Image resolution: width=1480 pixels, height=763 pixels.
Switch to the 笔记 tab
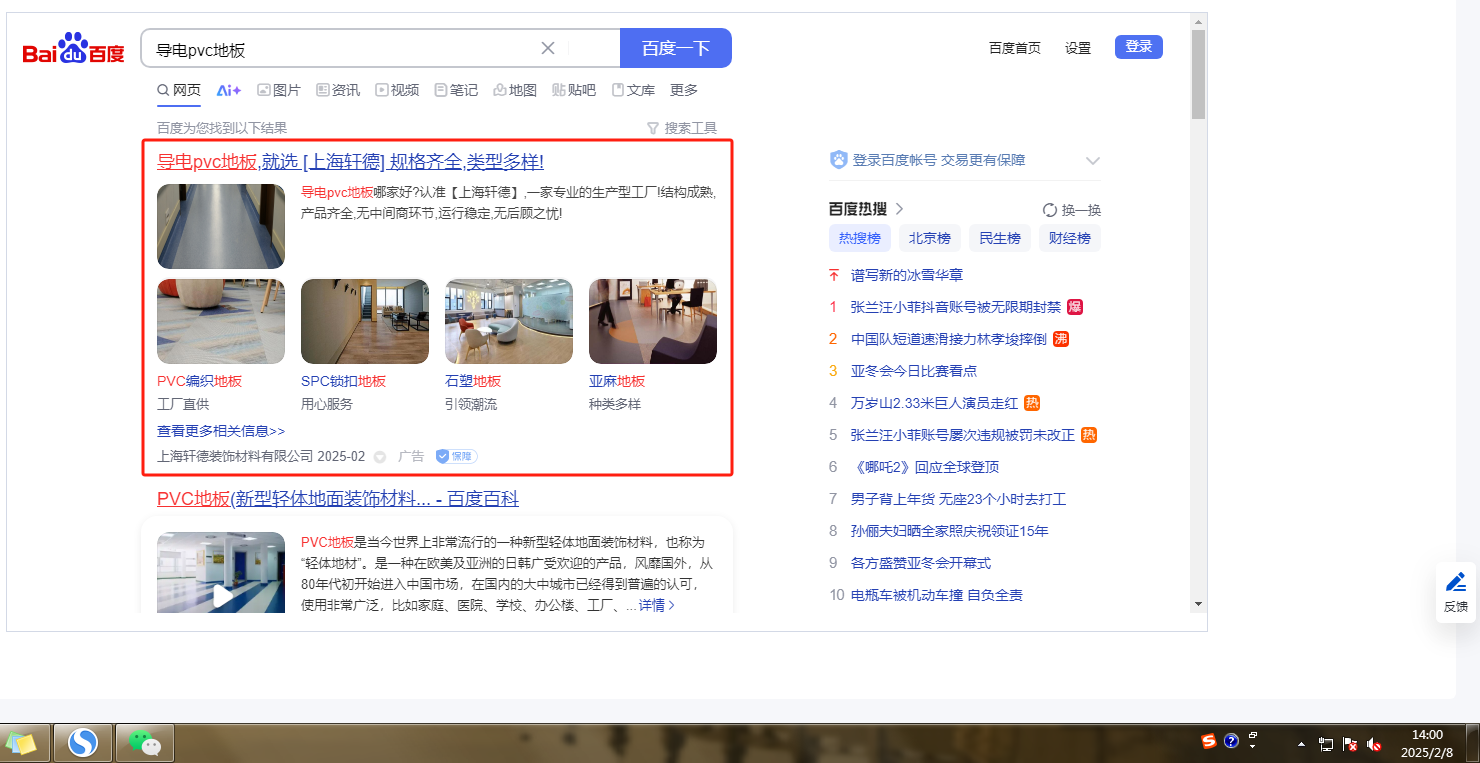456,90
